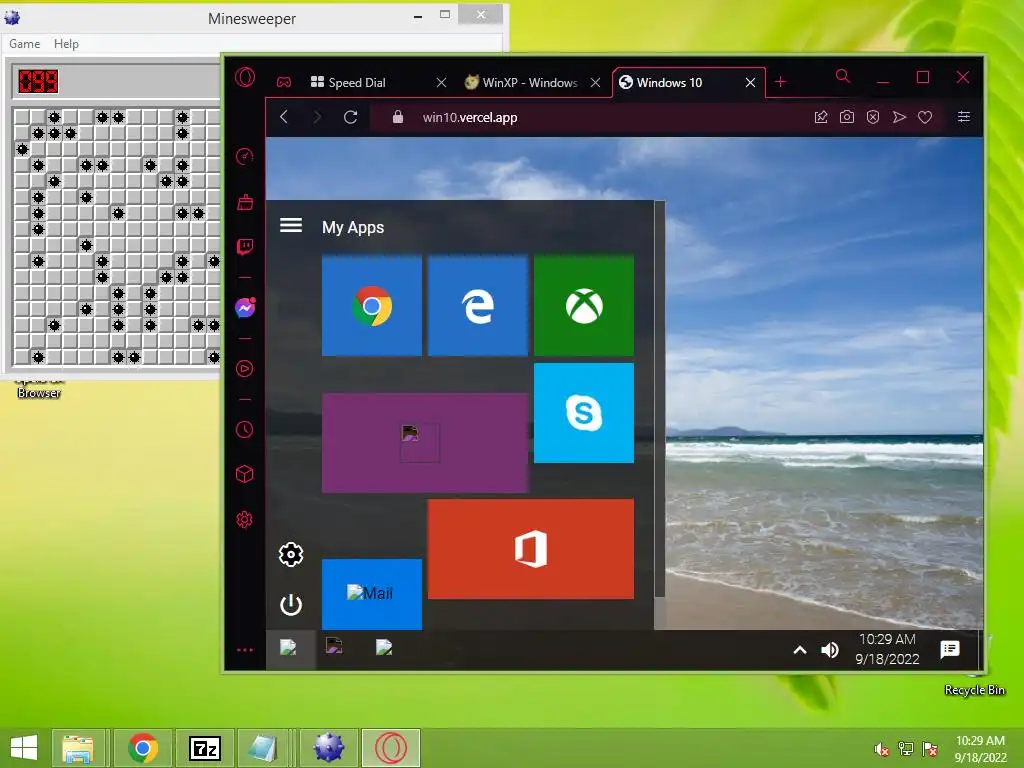This screenshot has width=1024, height=768.
Task: Open History clock icon in sidebar
Action: point(245,430)
